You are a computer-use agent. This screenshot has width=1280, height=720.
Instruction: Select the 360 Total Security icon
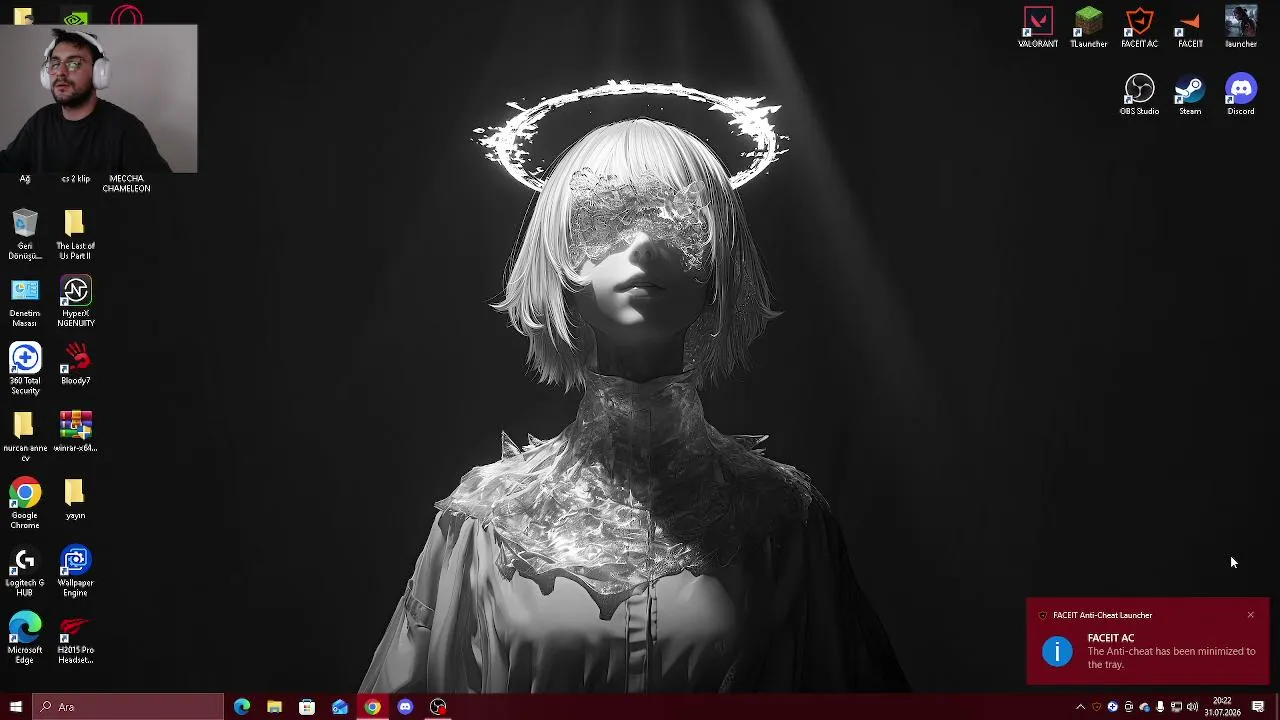[x=25, y=369]
